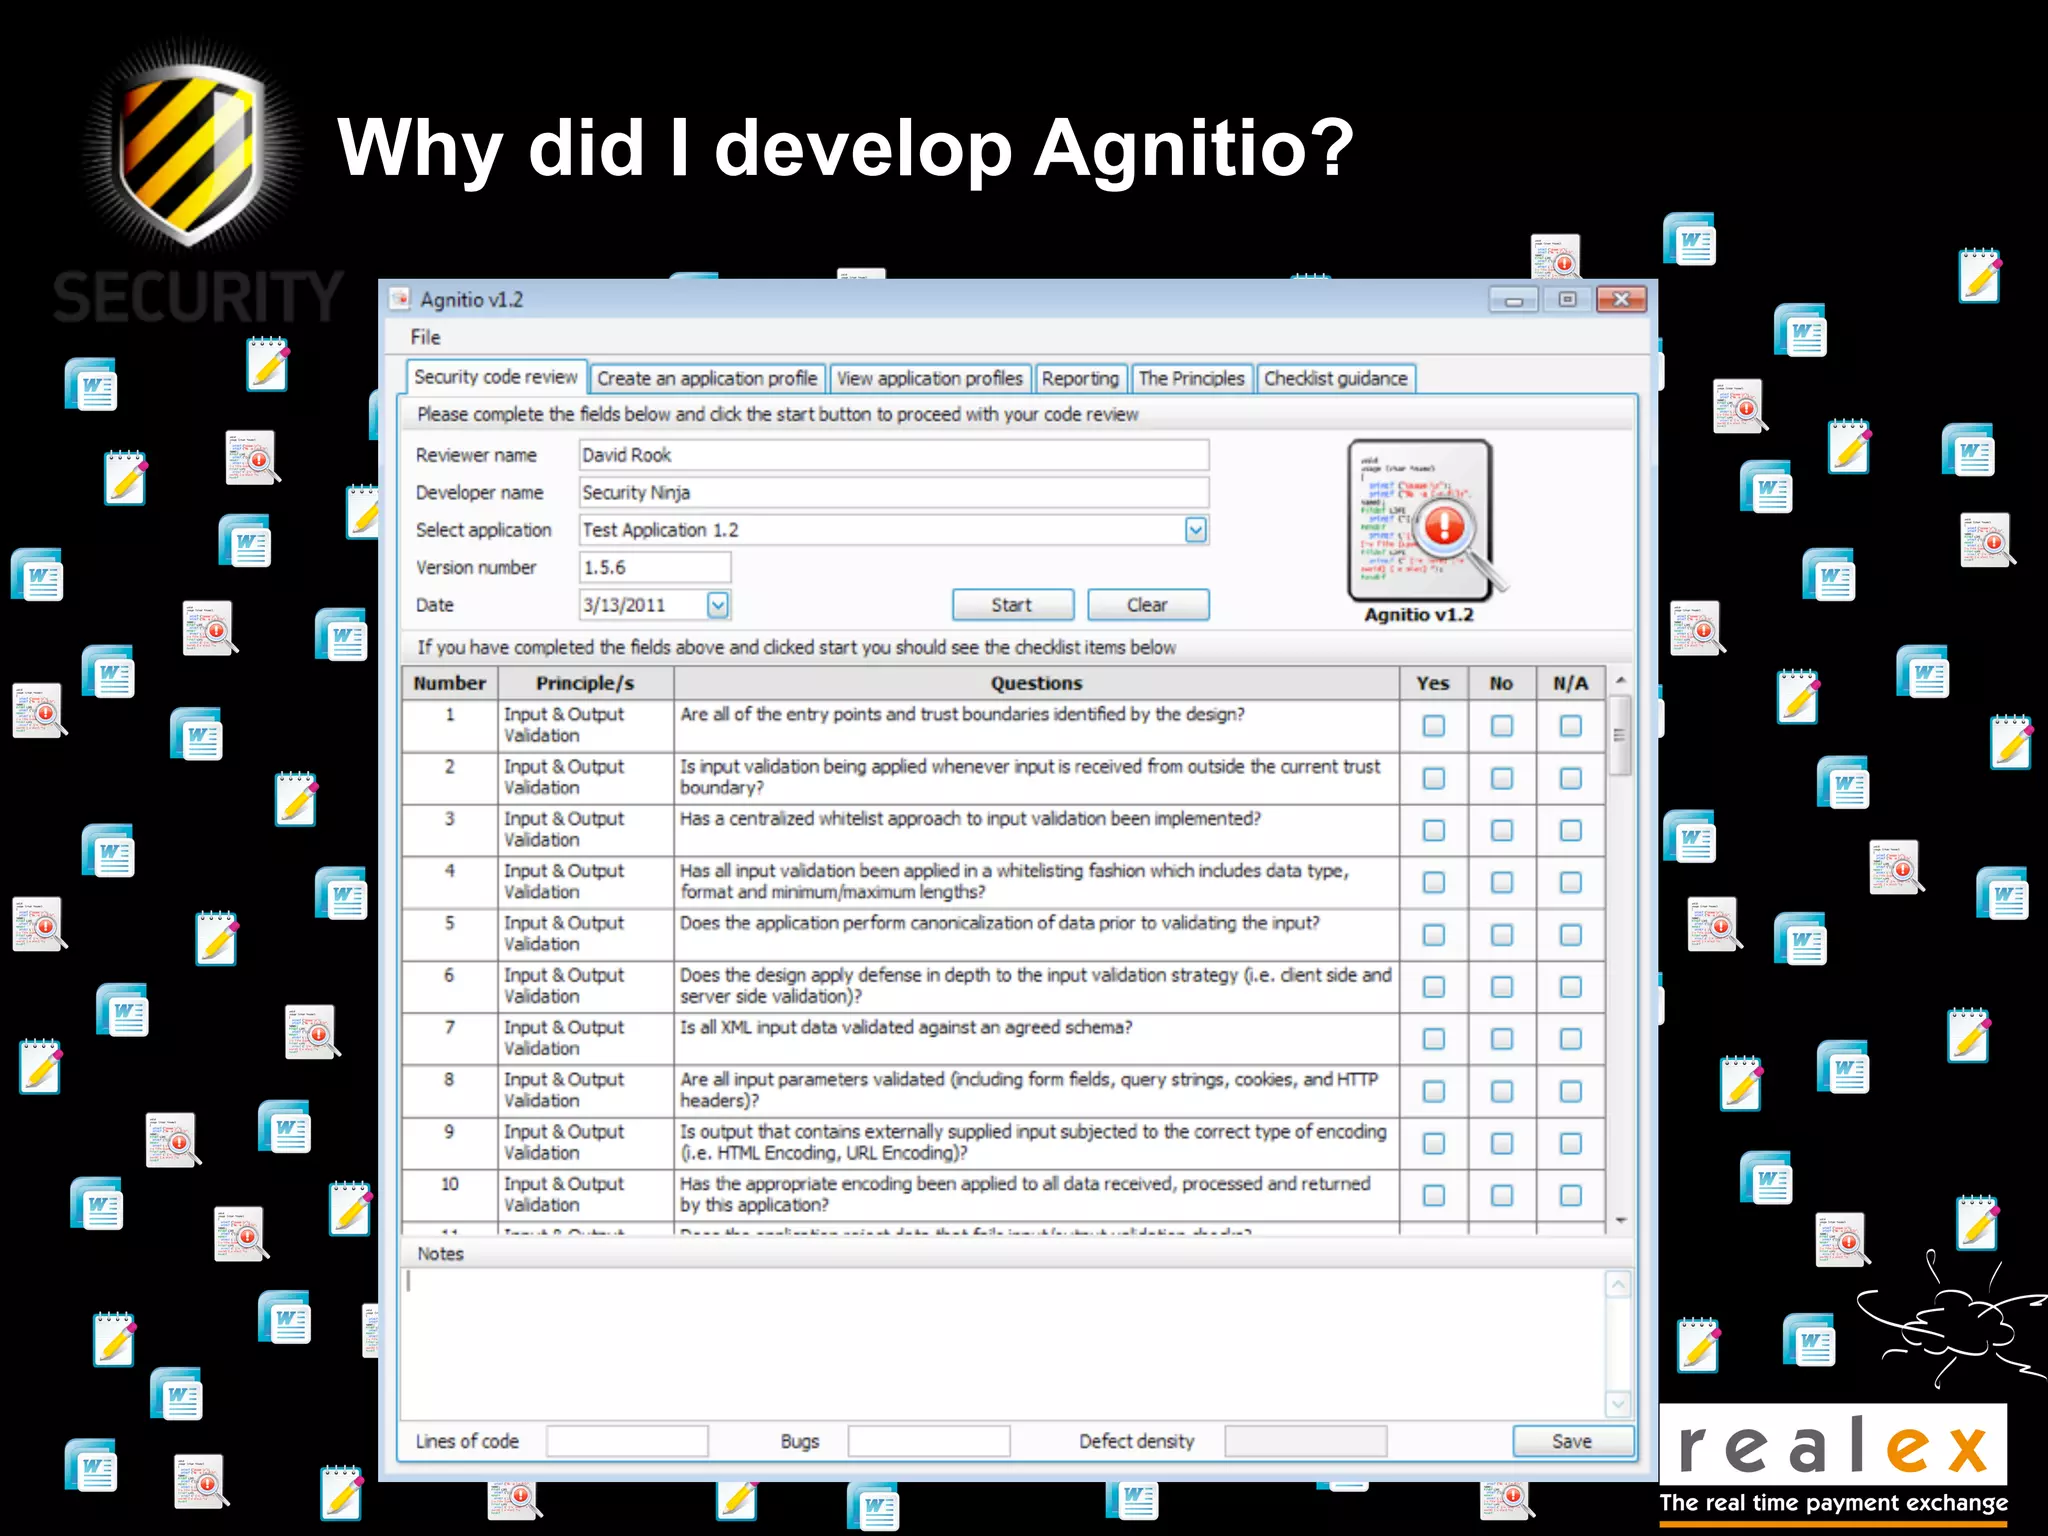The image size is (2048, 1536).
Task: Open the Date picker dropdown
Action: click(x=718, y=605)
